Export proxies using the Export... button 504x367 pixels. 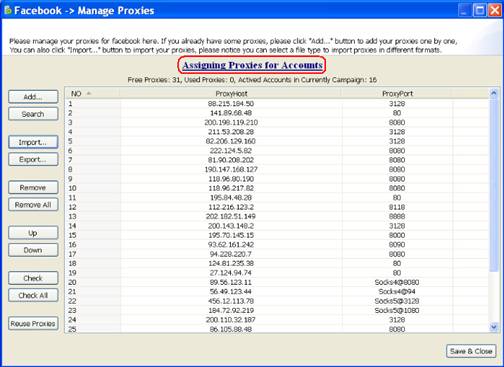[33, 159]
